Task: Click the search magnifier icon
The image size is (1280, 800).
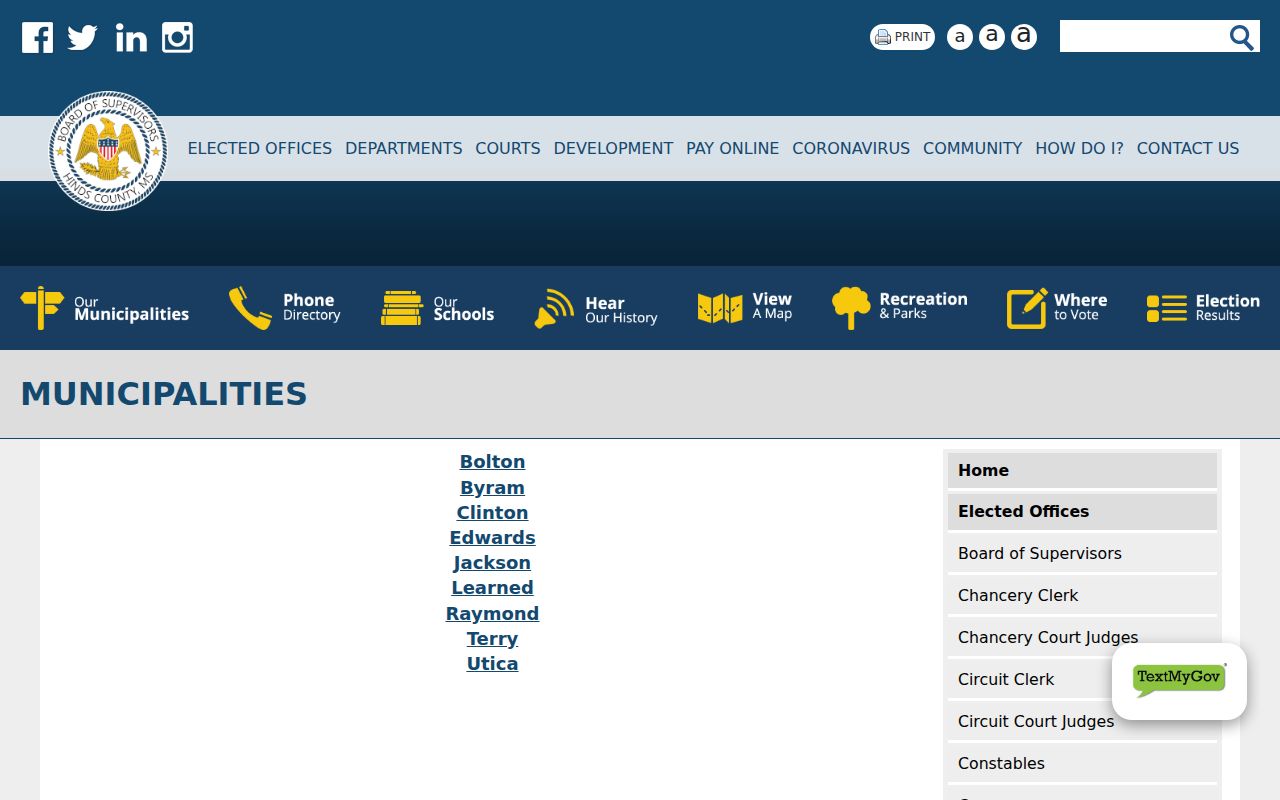Action: (x=1241, y=37)
